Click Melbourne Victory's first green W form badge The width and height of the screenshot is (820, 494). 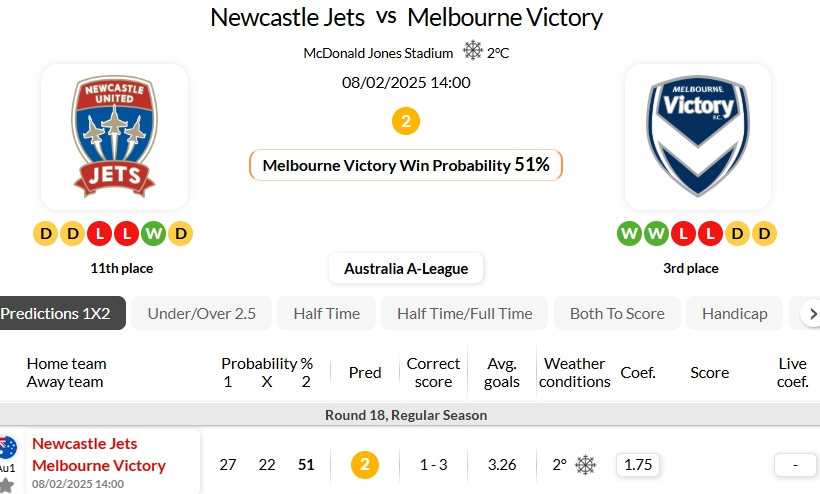tap(629, 234)
